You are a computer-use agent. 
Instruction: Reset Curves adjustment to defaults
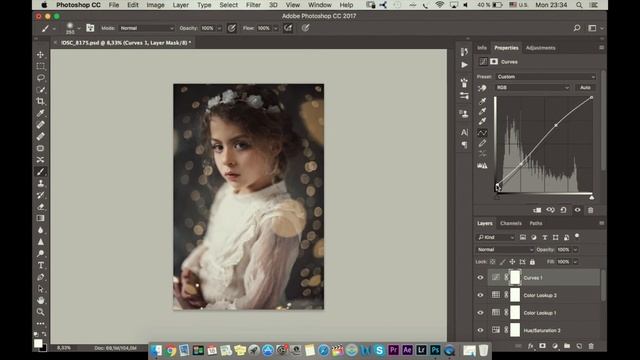pyautogui.click(x=563, y=210)
